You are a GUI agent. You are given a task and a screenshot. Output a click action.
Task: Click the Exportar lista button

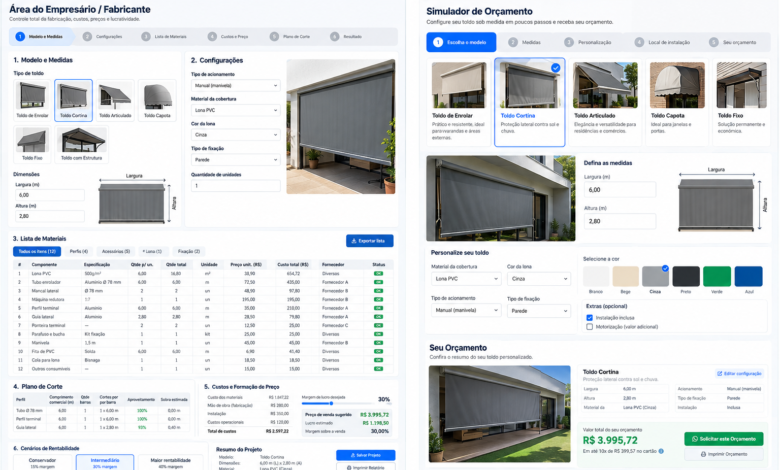[370, 241]
